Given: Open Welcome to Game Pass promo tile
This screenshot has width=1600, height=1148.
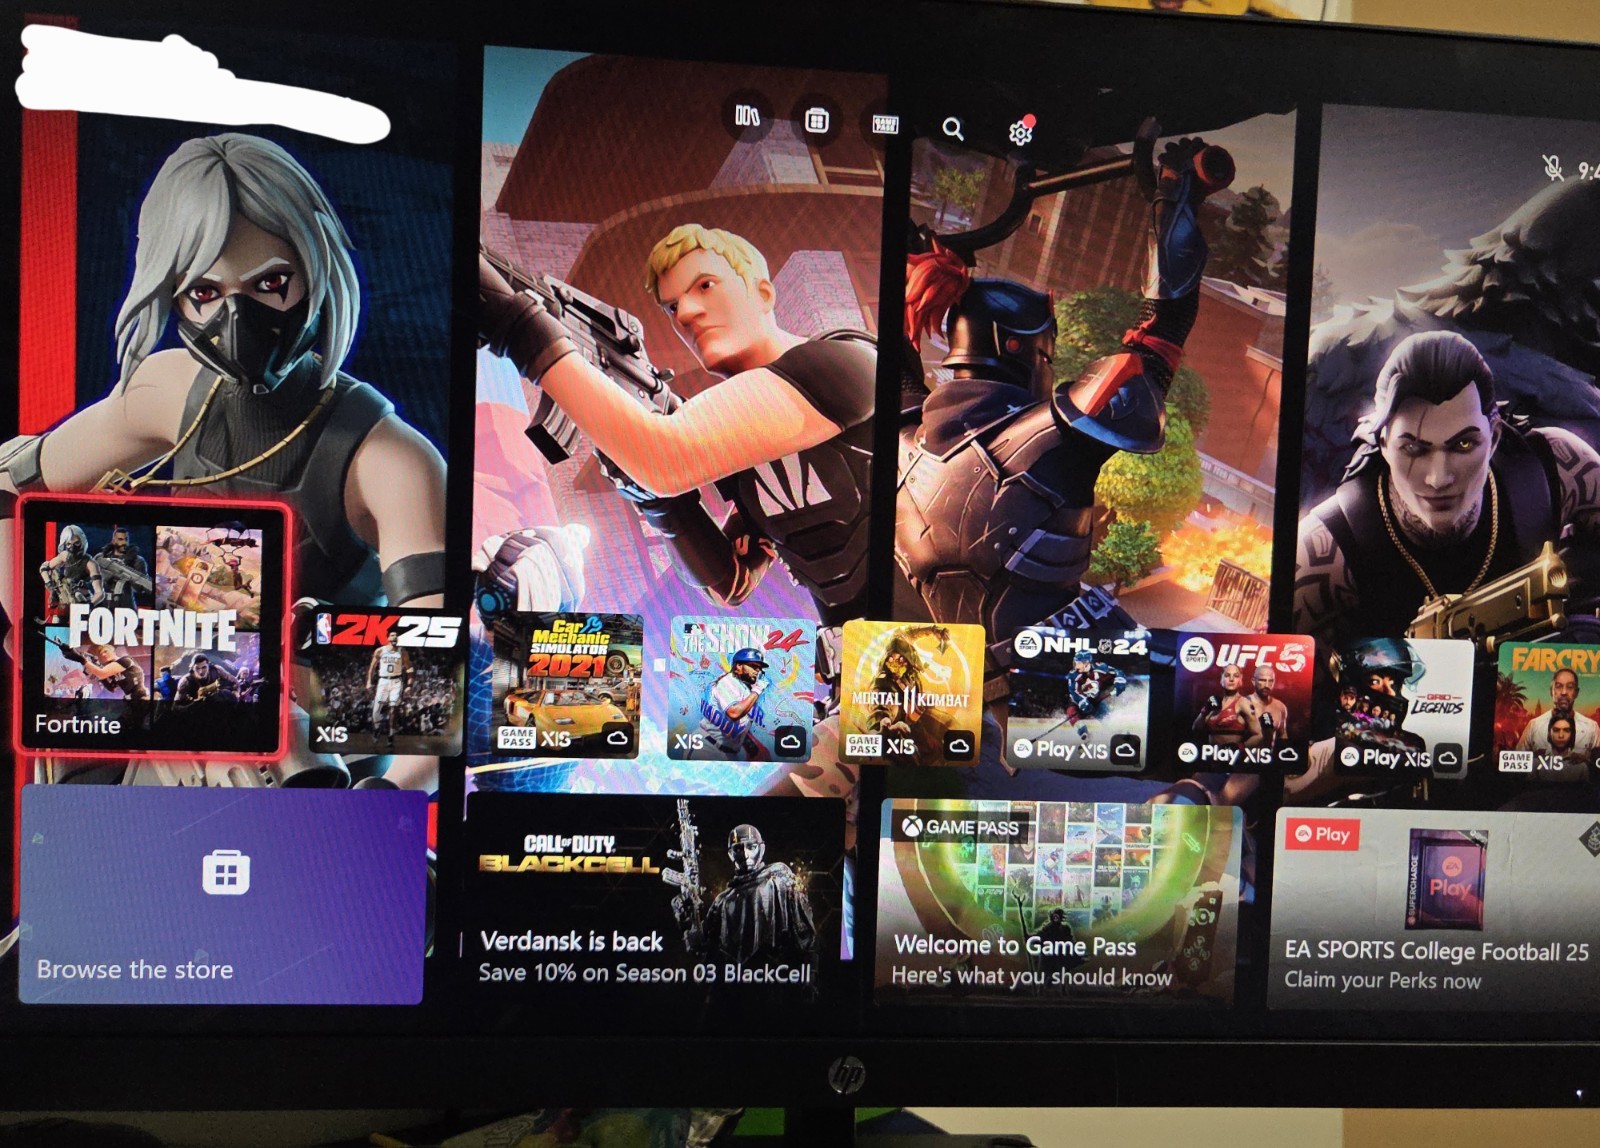Looking at the screenshot, I should (1060, 904).
